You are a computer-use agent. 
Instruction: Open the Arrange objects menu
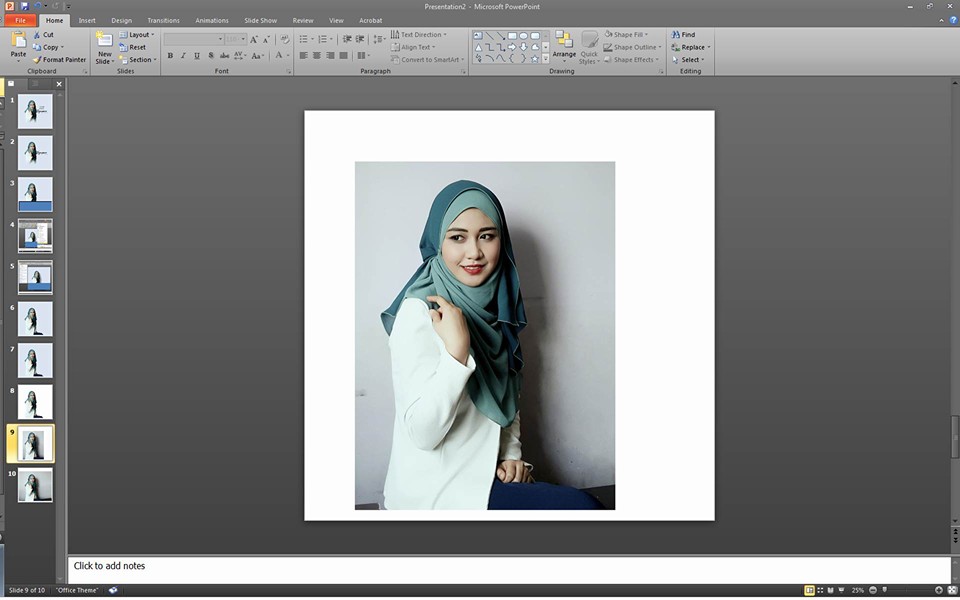pyautogui.click(x=564, y=46)
